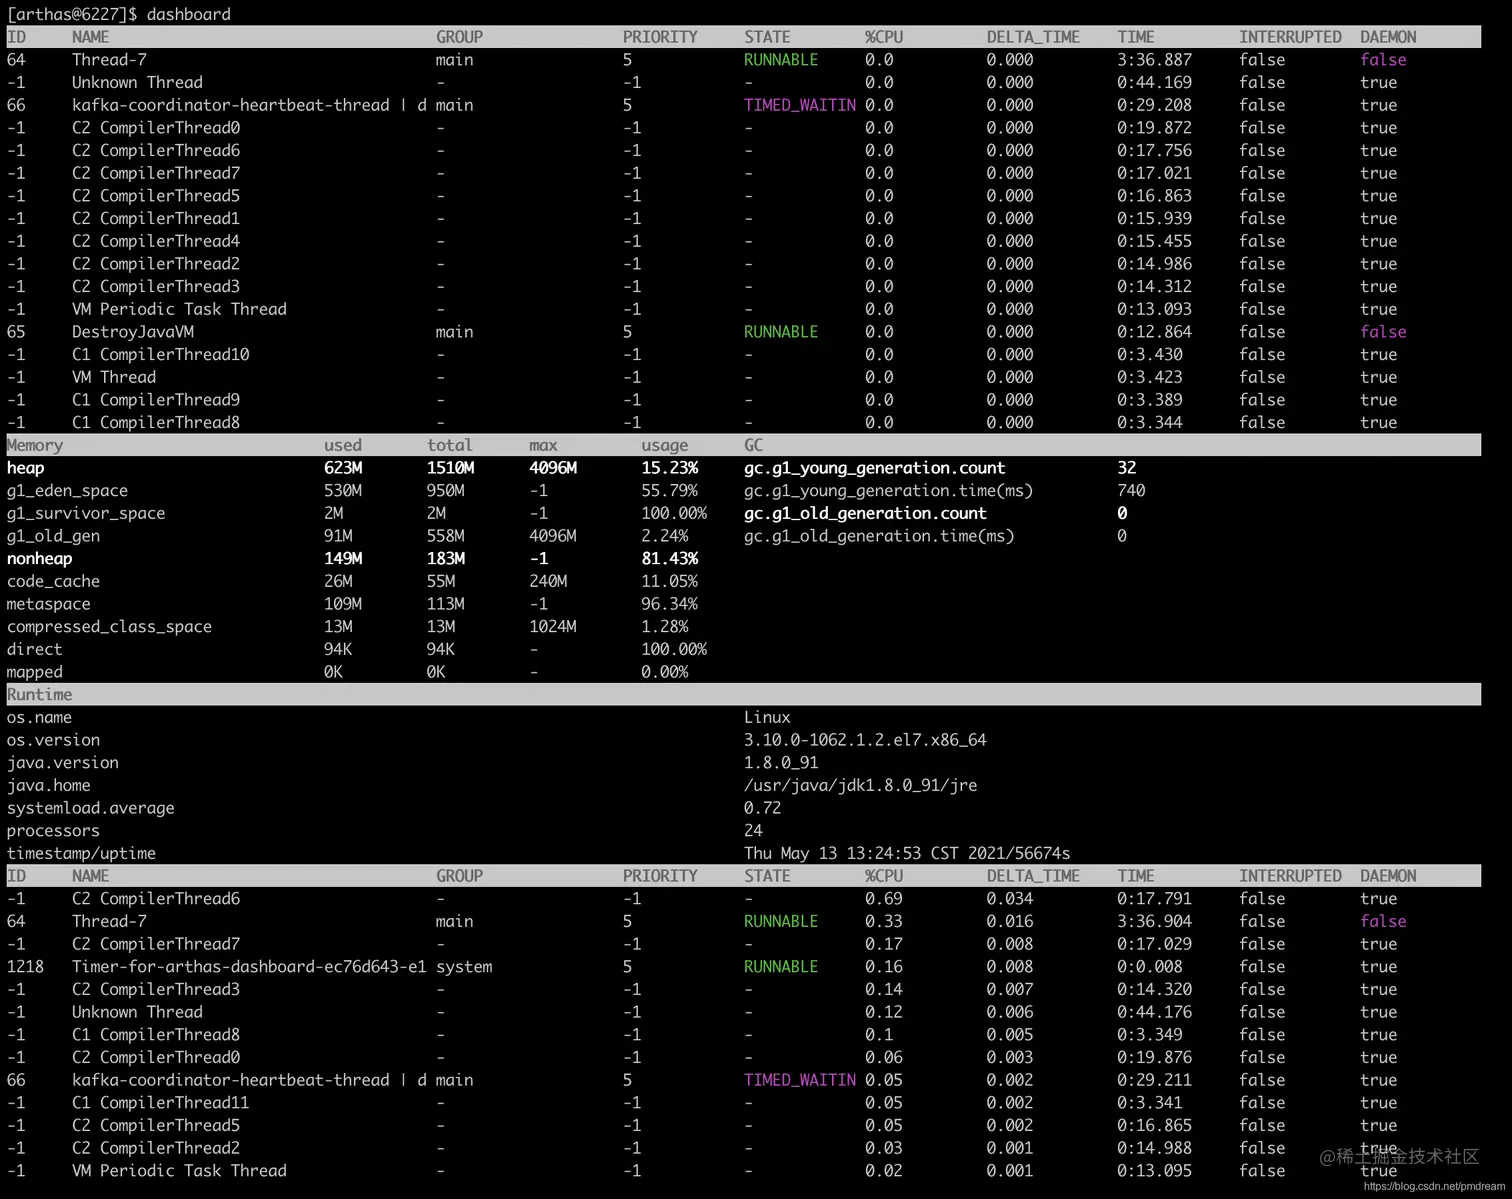The width and height of the screenshot is (1512, 1199).
Task: Select the java.version value '1.8.0_91'
Action: 781,763
